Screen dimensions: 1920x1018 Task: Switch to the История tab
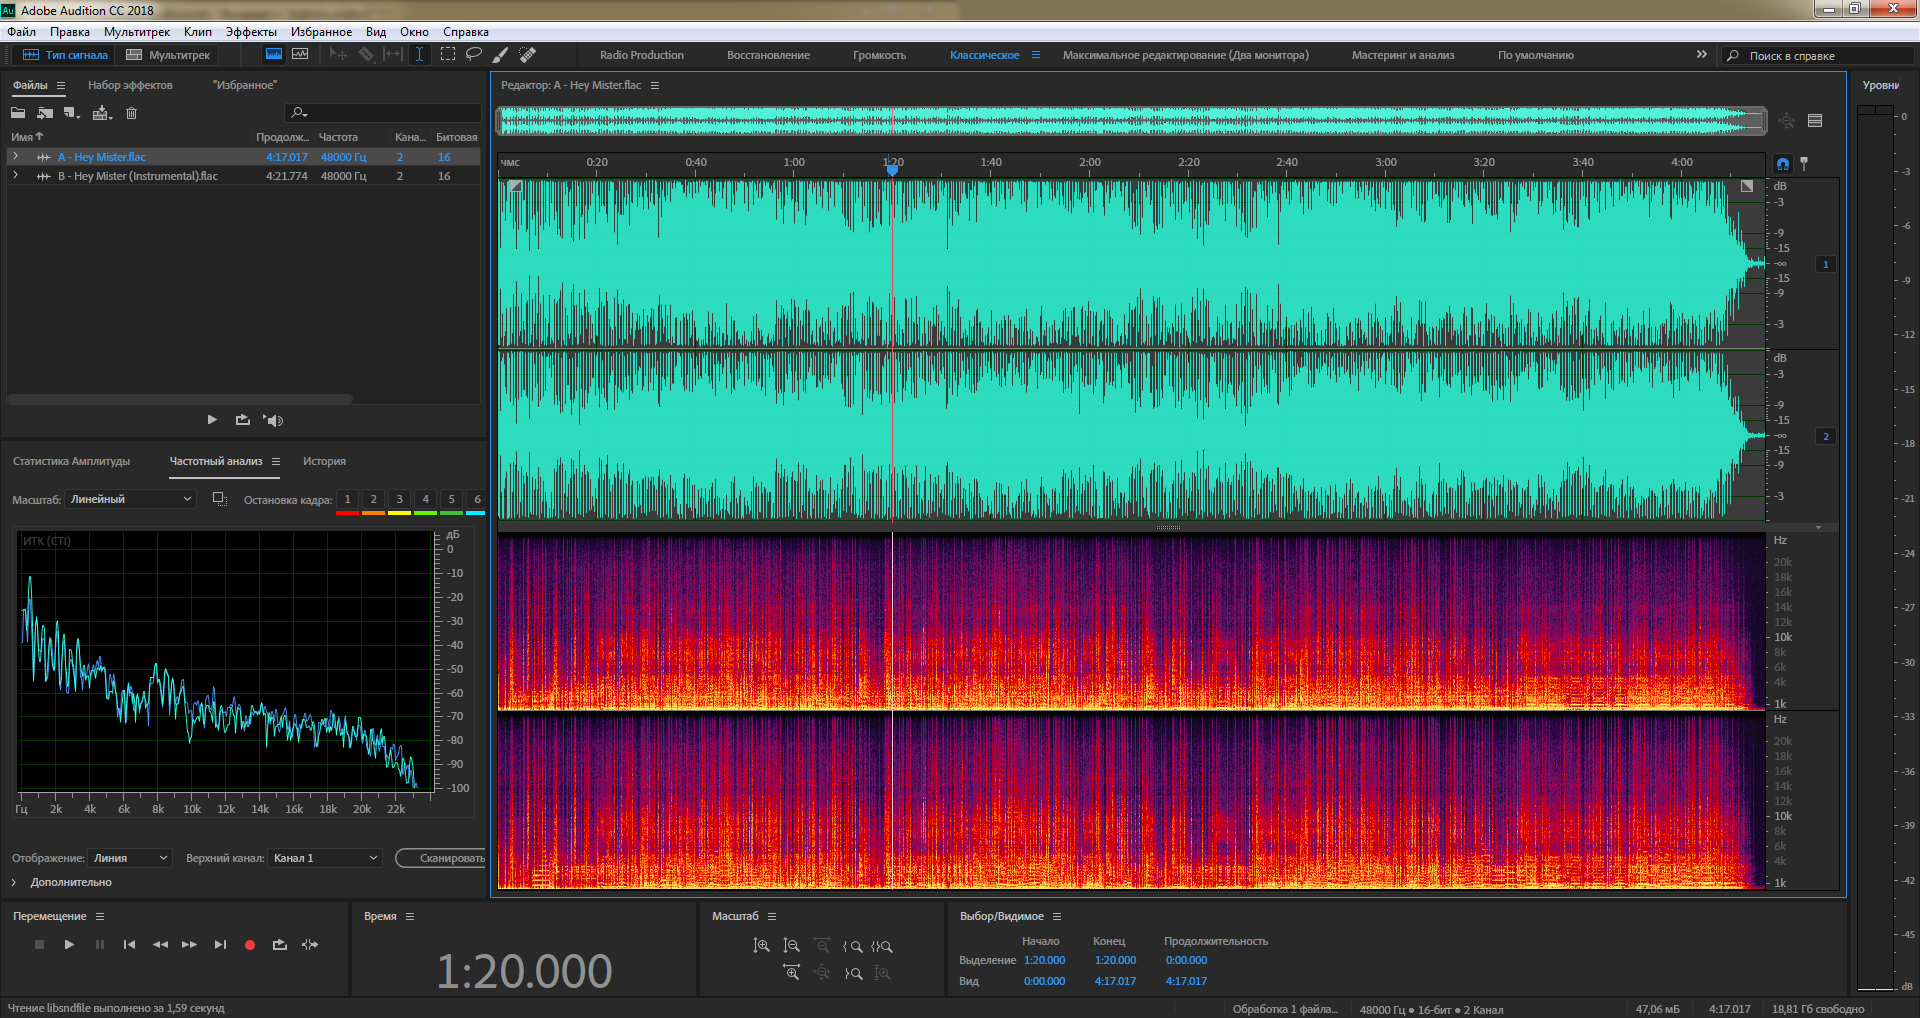324,461
